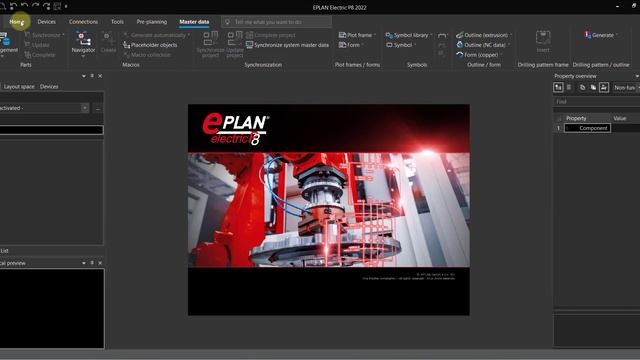
Task: Switch to the Devices ribbon tab
Action: (47, 22)
